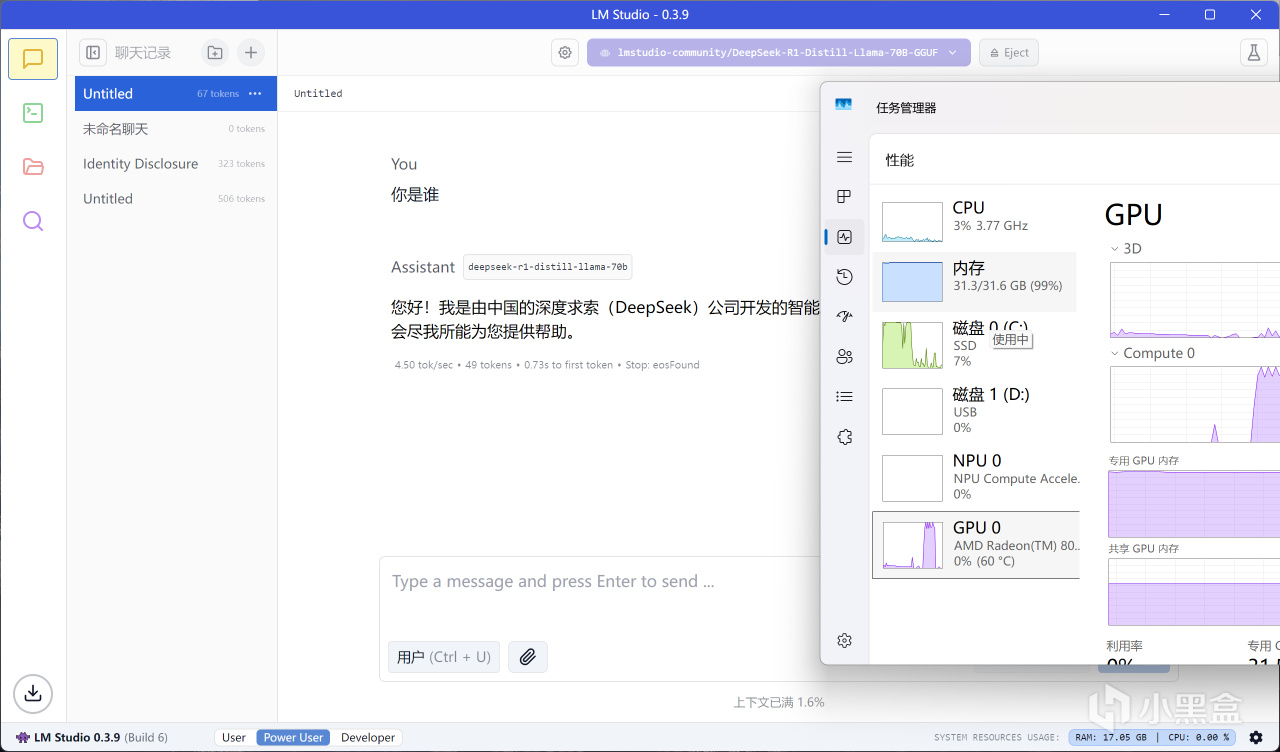Viewport: 1280px width, 752px height.
Task: Open Task Manager hamburger menu
Action: pyautogui.click(x=844, y=157)
